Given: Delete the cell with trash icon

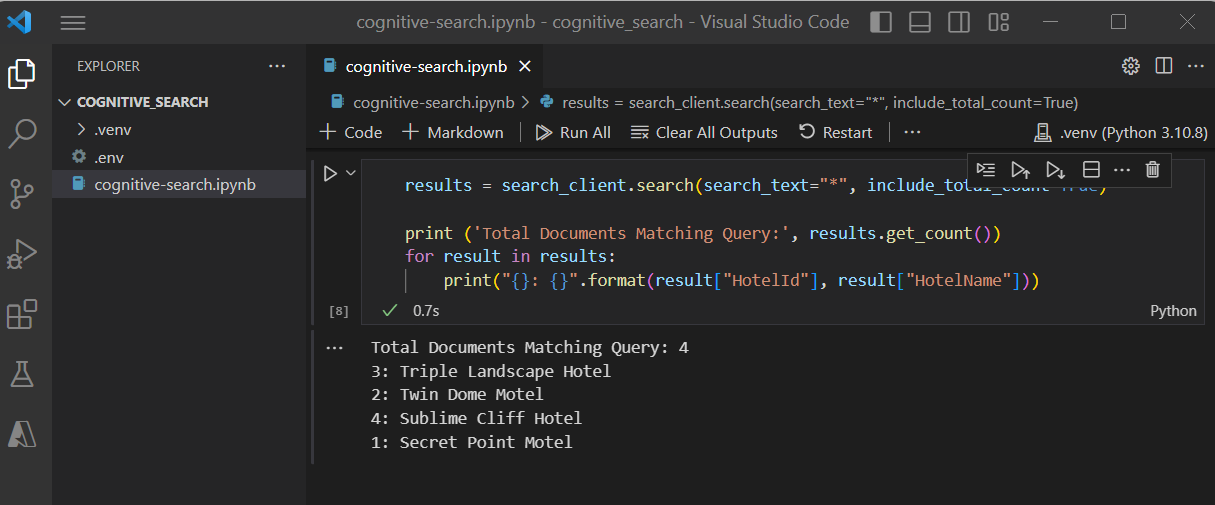Looking at the screenshot, I should pos(1152,170).
